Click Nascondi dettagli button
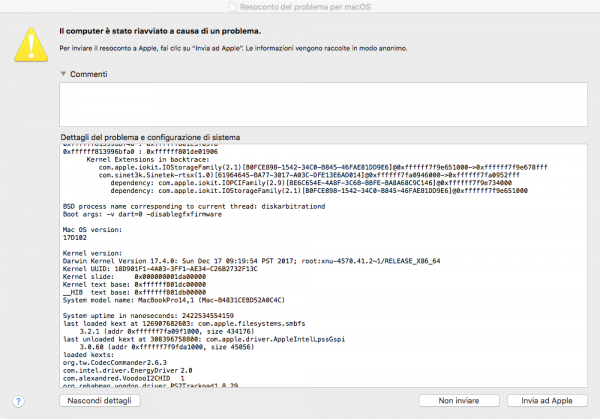 (99, 401)
